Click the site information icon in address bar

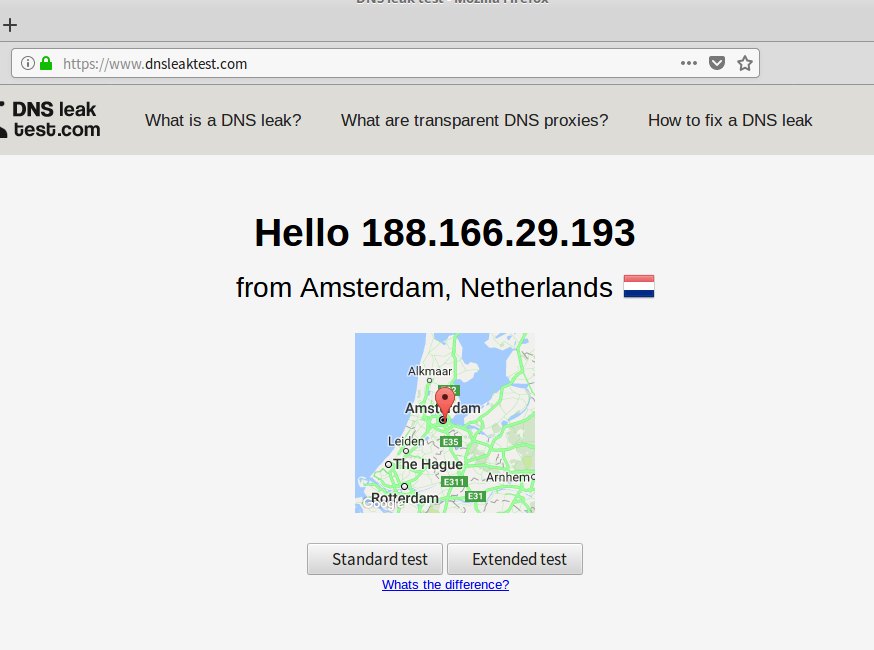tap(27, 63)
